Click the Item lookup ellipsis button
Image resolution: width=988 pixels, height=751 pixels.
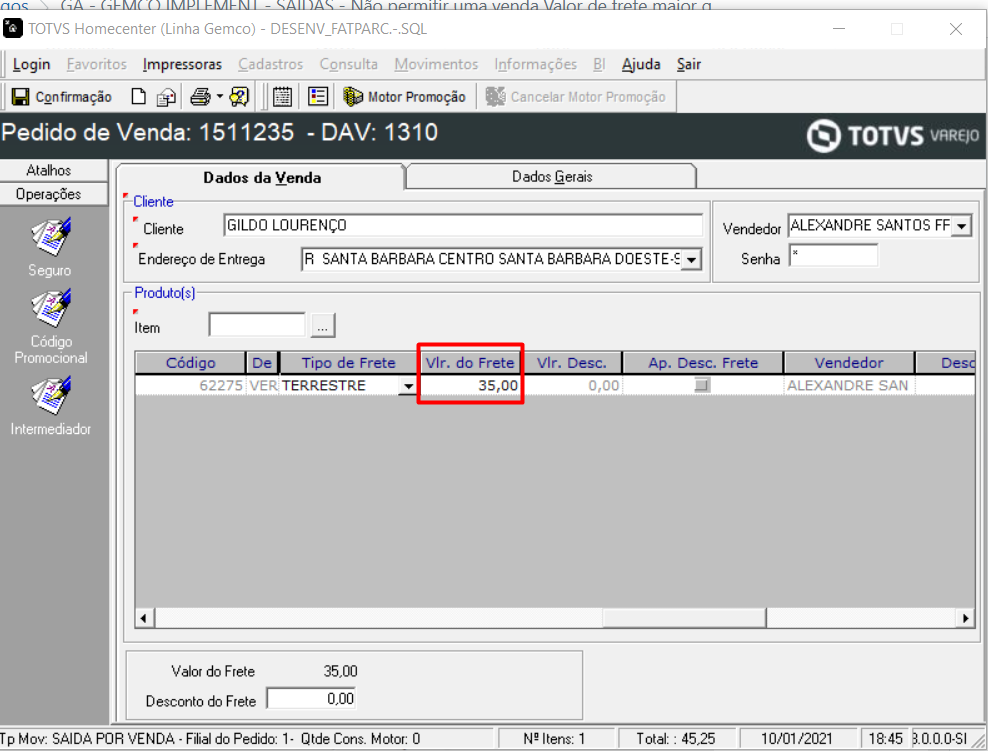pyautogui.click(x=323, y=326)
